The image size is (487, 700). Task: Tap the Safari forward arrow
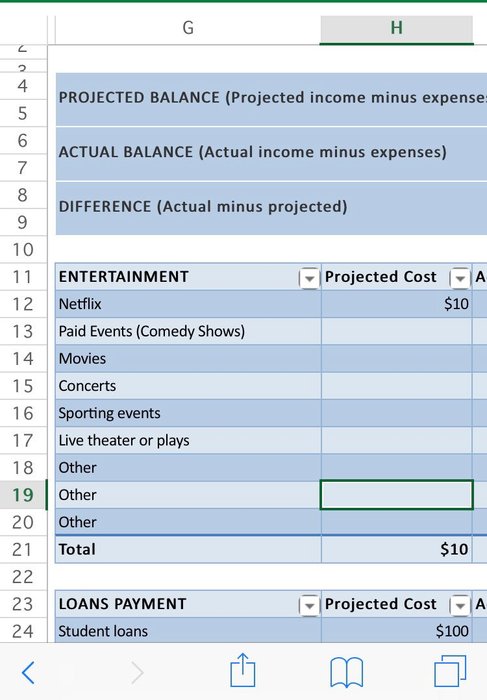click(137, 673)
